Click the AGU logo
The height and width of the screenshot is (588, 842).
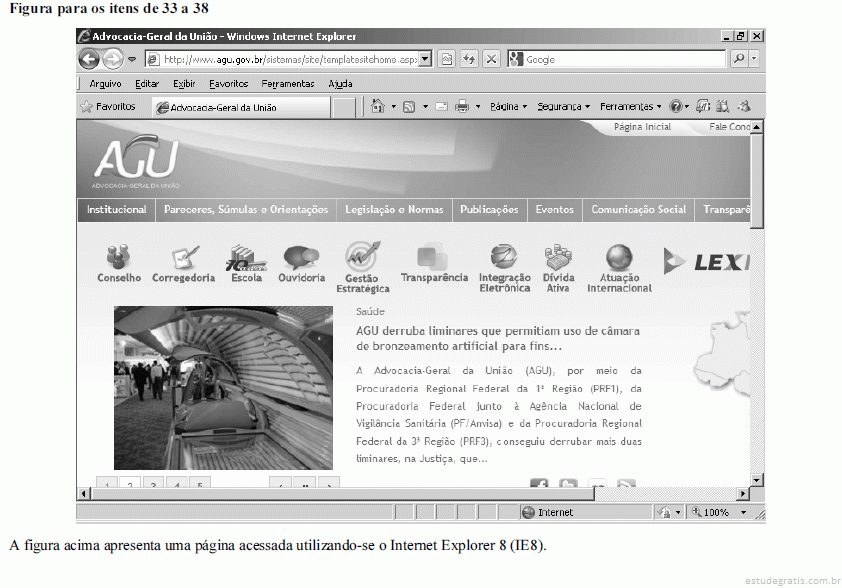click(x=136, y=161)
